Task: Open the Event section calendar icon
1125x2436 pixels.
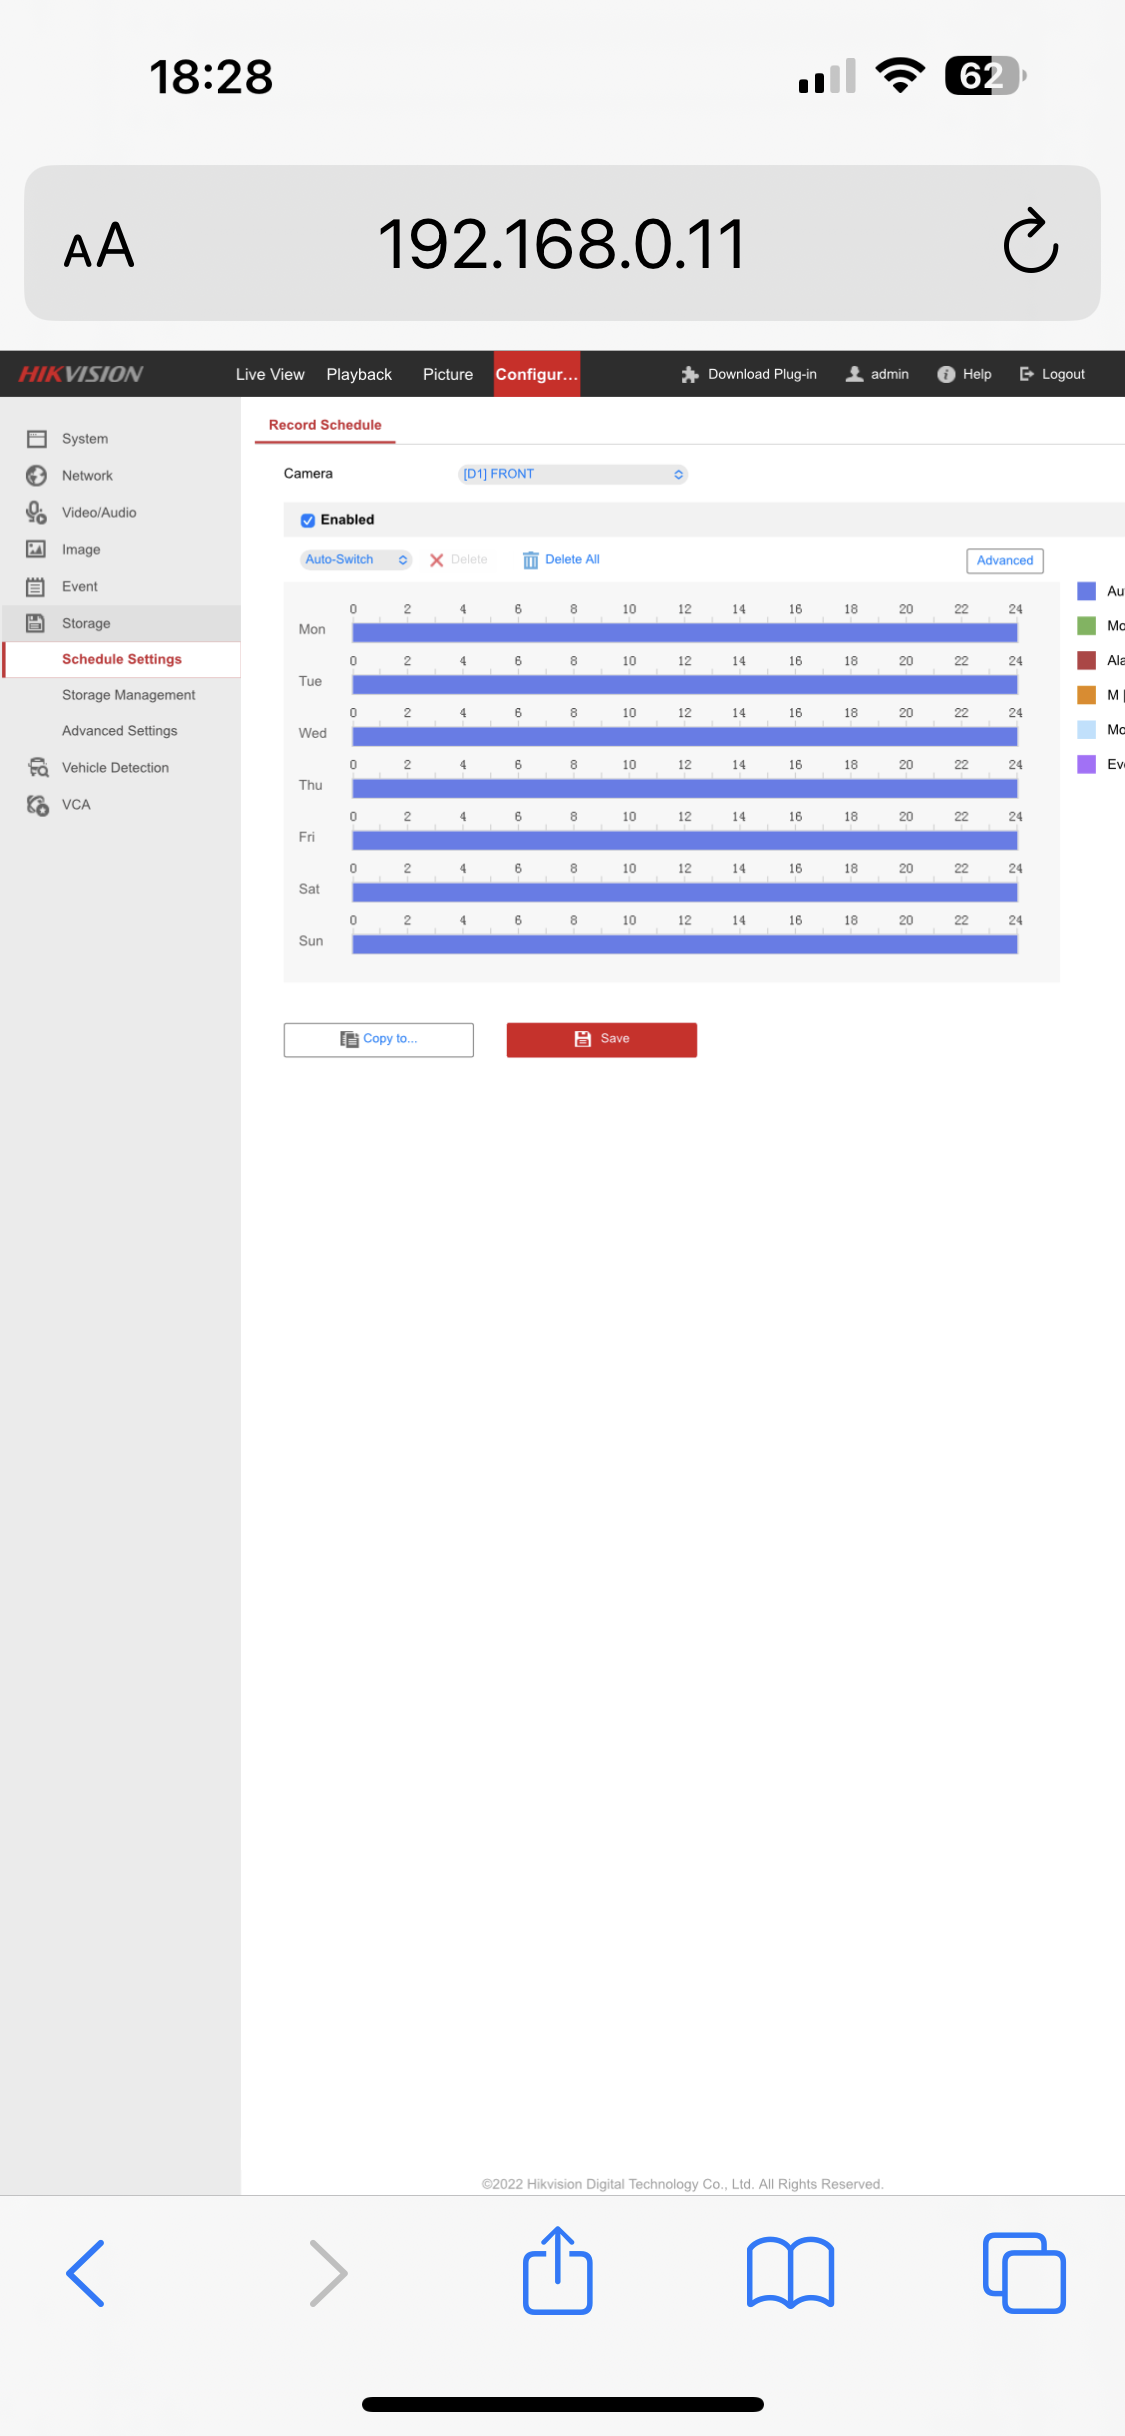Action: 36,586
